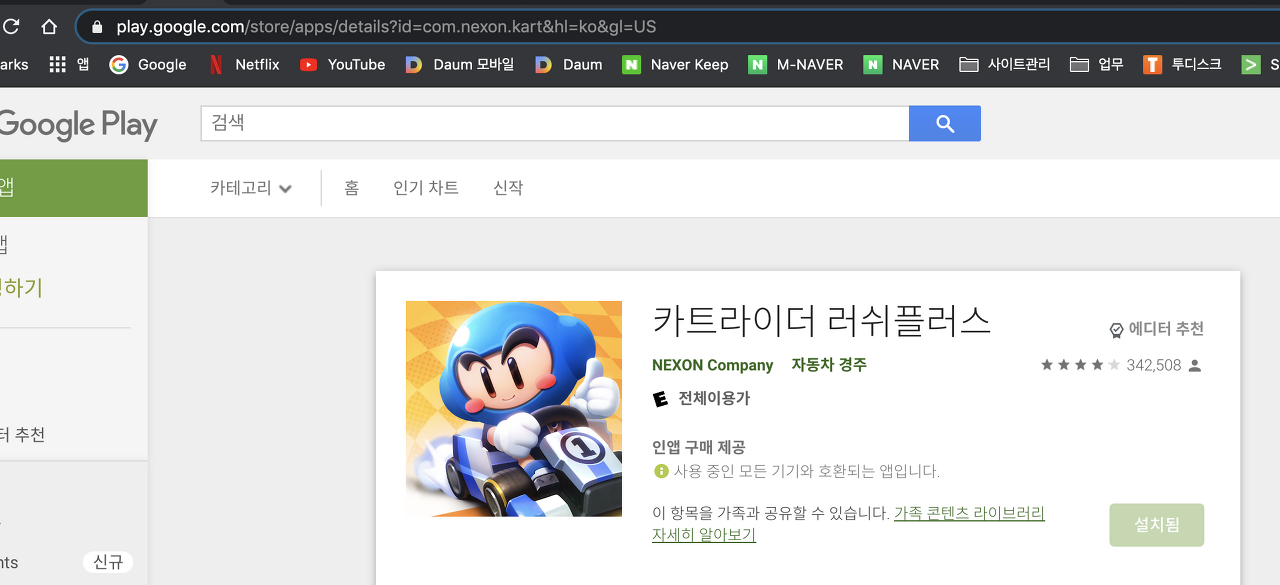
Task: Click the 설치됨 button
Action: 1157,525
